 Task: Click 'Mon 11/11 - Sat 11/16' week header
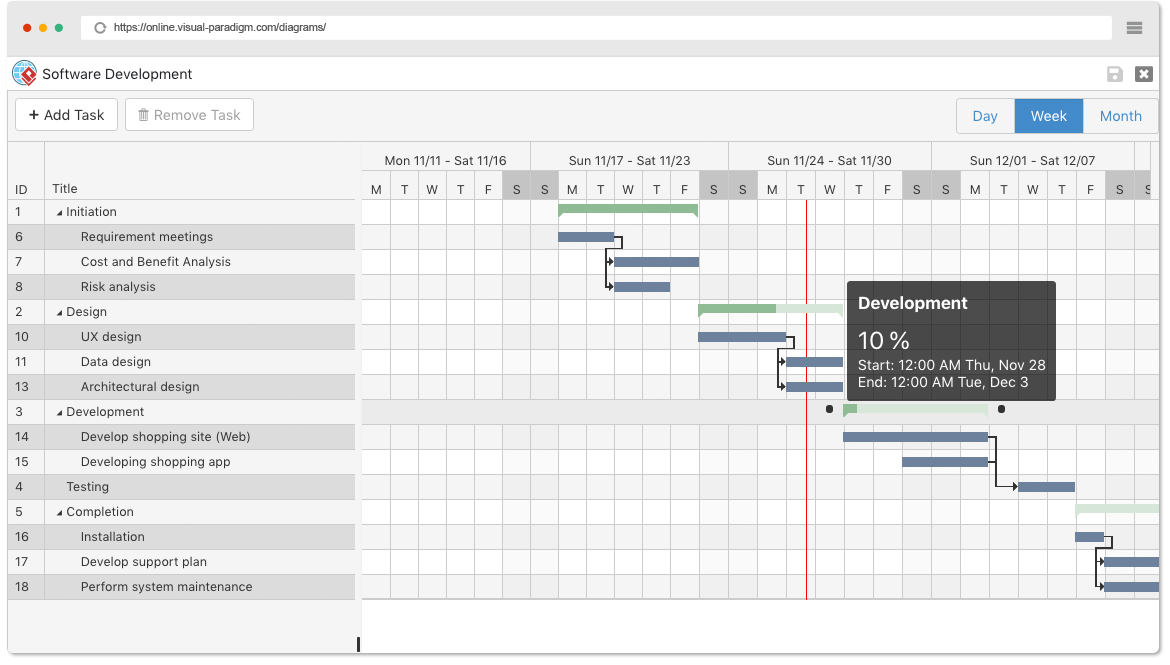coord(445,160)
